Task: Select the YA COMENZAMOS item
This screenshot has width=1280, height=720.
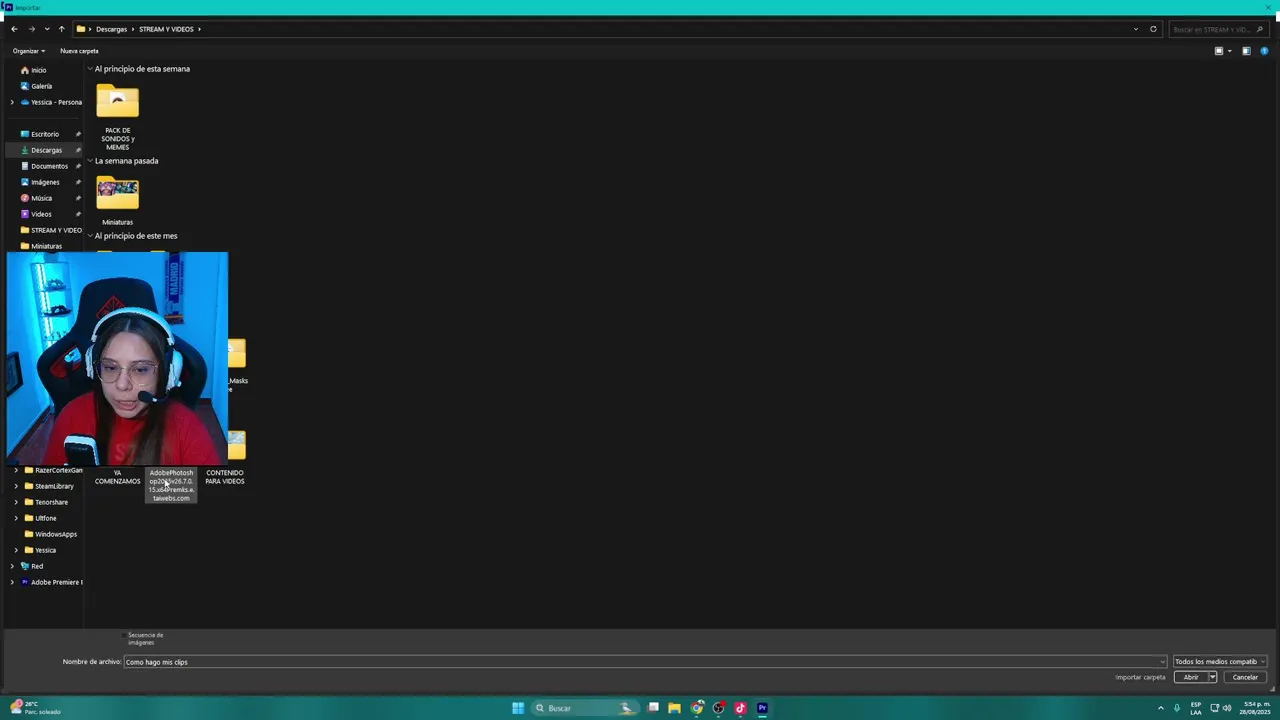Action: tap(117, 477)
